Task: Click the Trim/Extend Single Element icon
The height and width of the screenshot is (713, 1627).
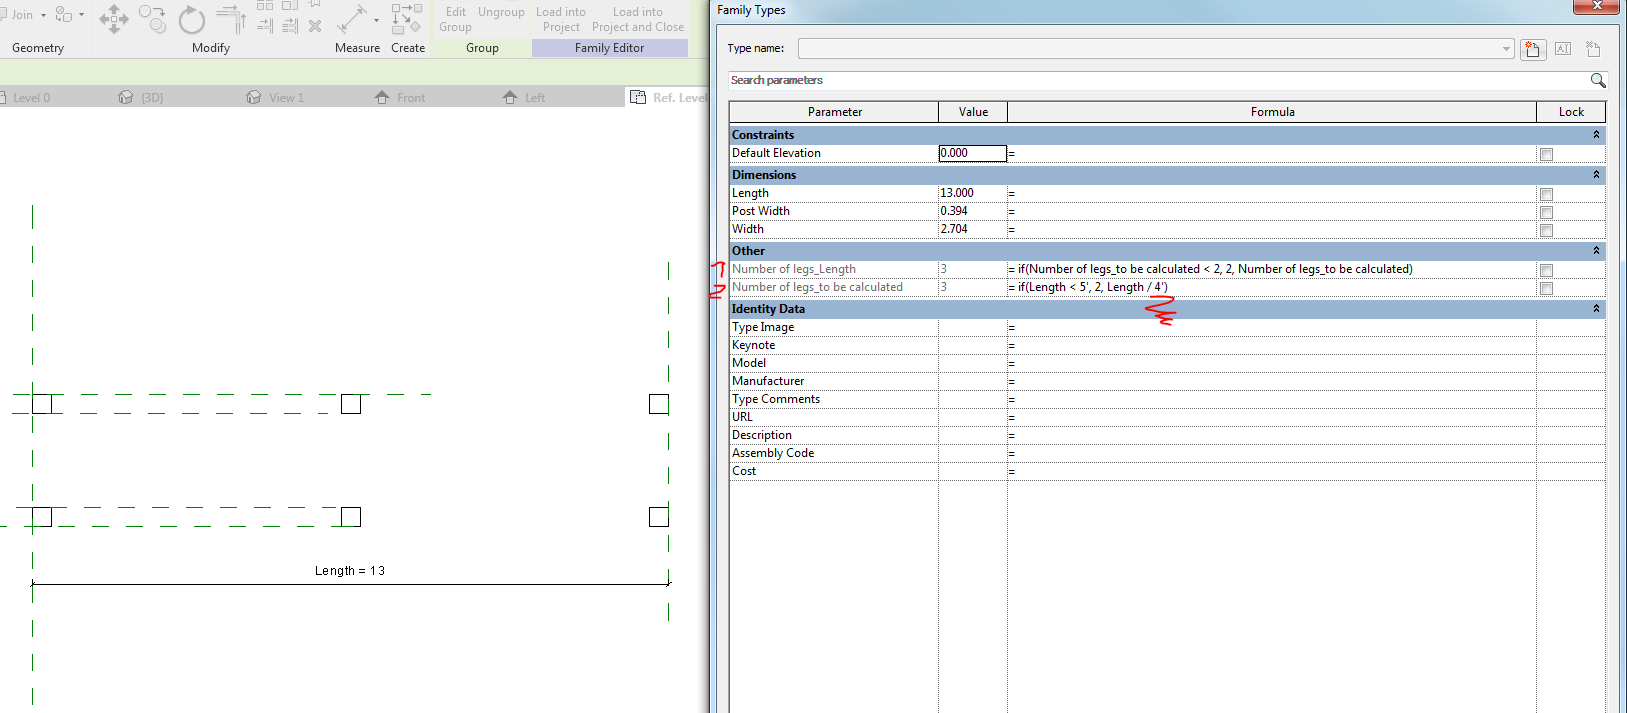Action: click(265, 26)
